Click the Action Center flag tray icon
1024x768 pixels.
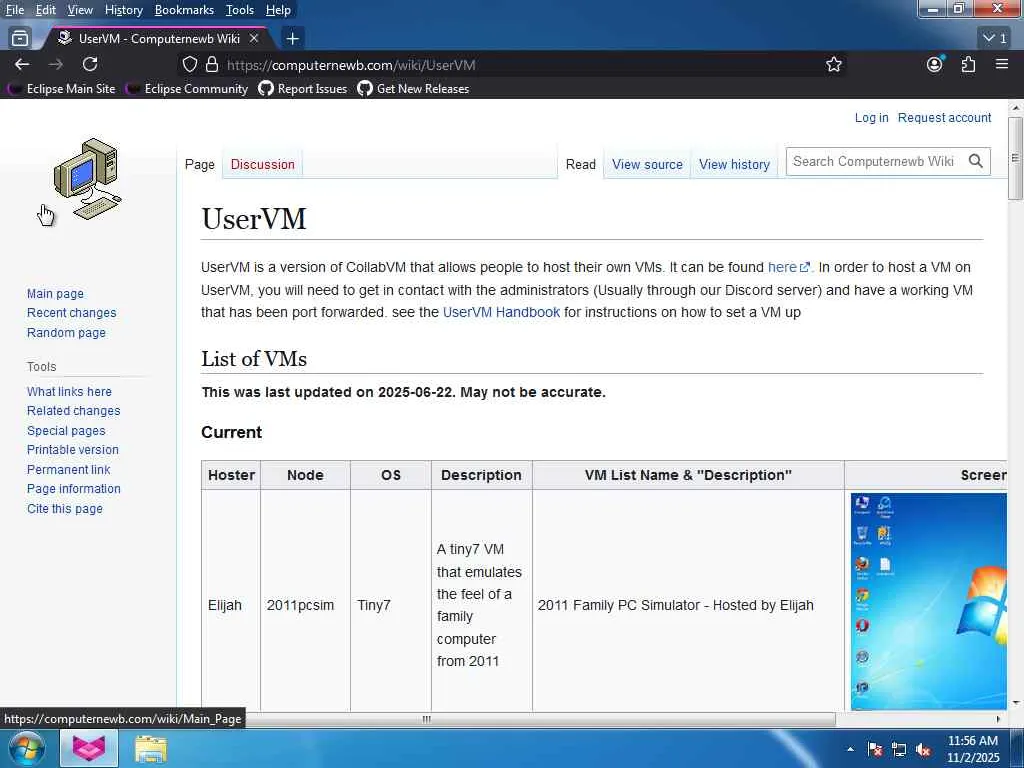[x=875, y=749]
